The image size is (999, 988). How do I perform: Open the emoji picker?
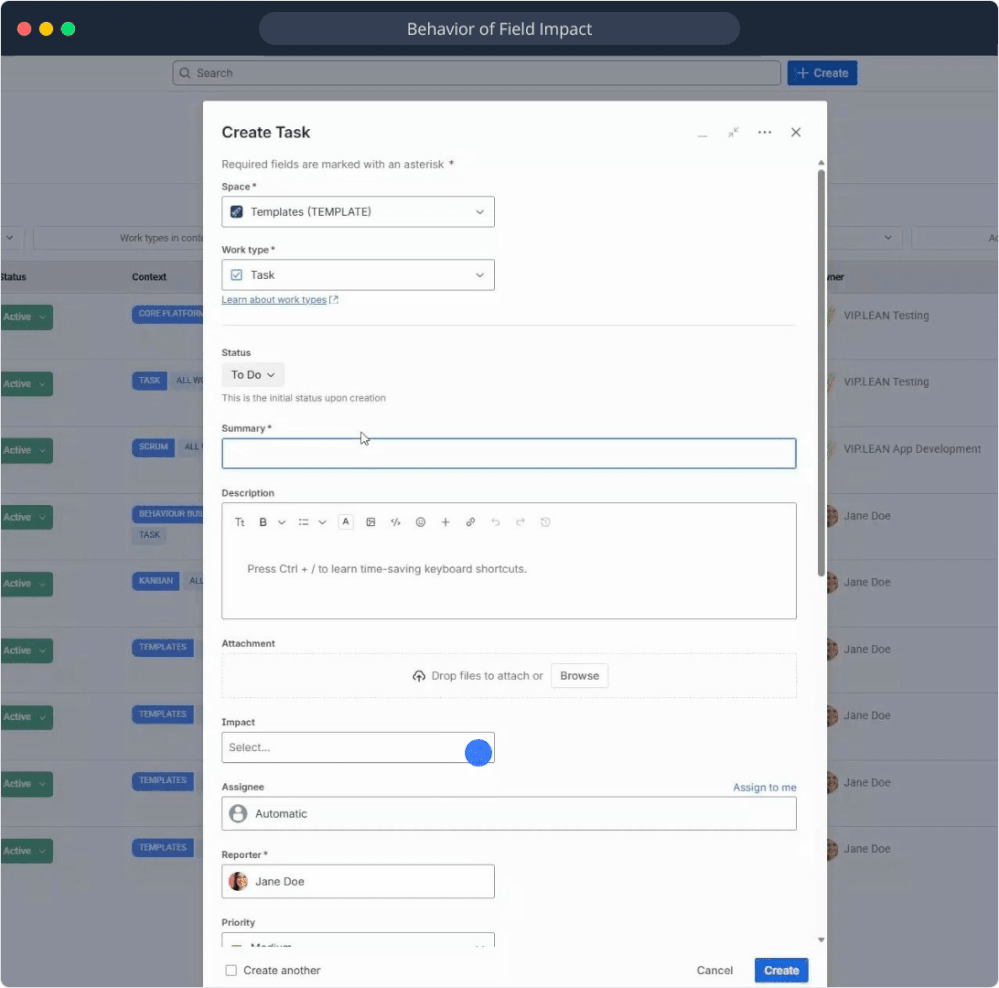pyautogui.click(x=420, y=522)
